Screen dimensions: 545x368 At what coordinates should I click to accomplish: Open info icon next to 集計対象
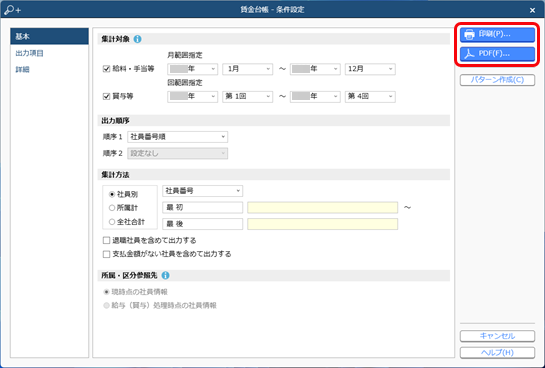click(x=138, y=39)
